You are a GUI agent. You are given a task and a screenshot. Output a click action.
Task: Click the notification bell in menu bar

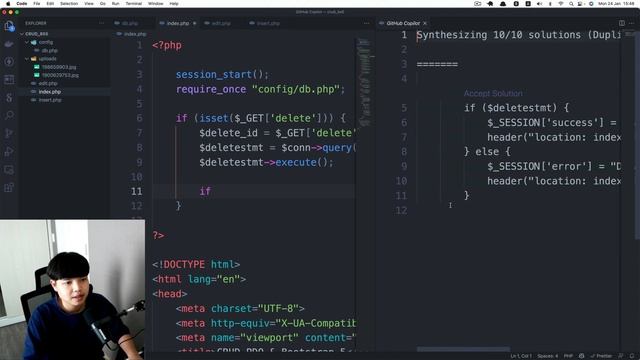click(503, 4)
